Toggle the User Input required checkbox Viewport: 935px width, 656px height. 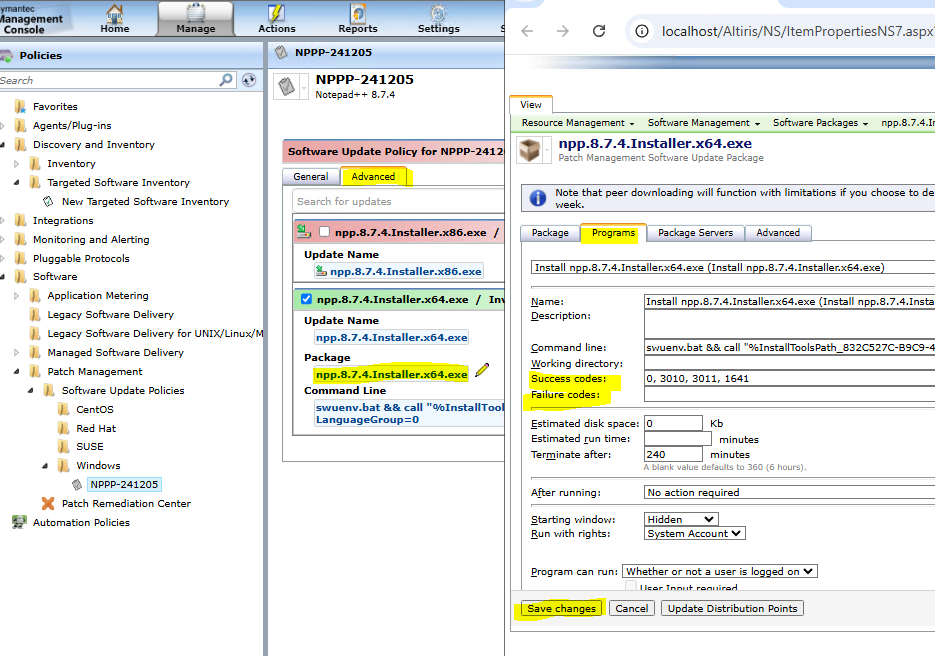click(x=631, y=588)
